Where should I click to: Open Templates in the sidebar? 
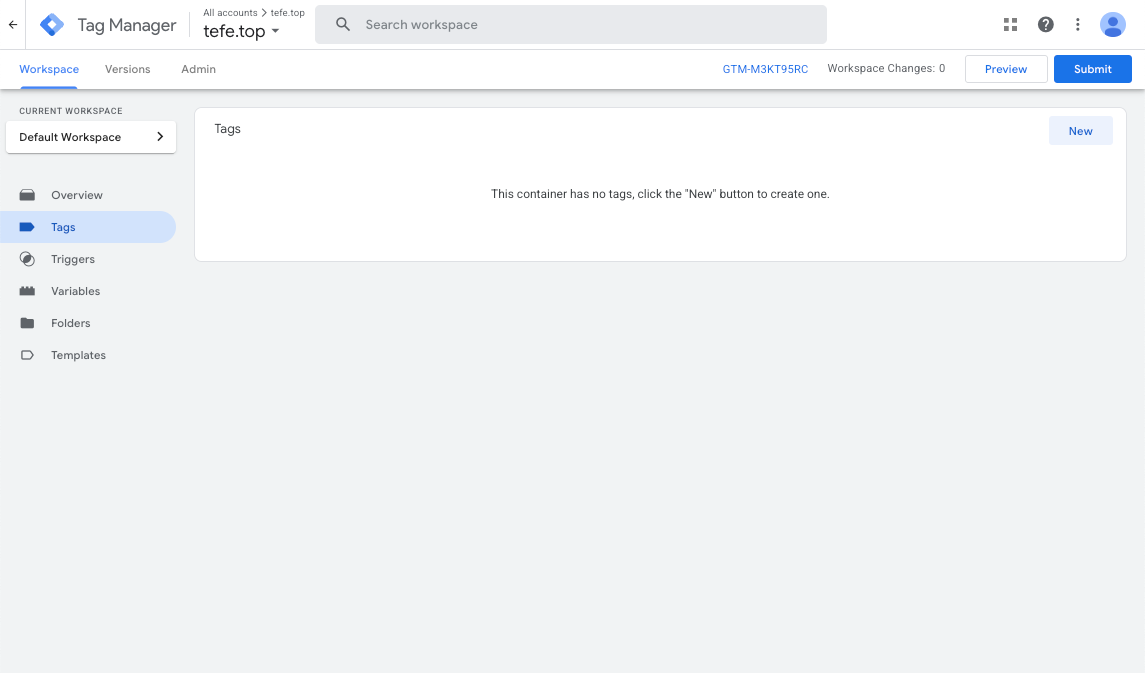coord(78,355)
